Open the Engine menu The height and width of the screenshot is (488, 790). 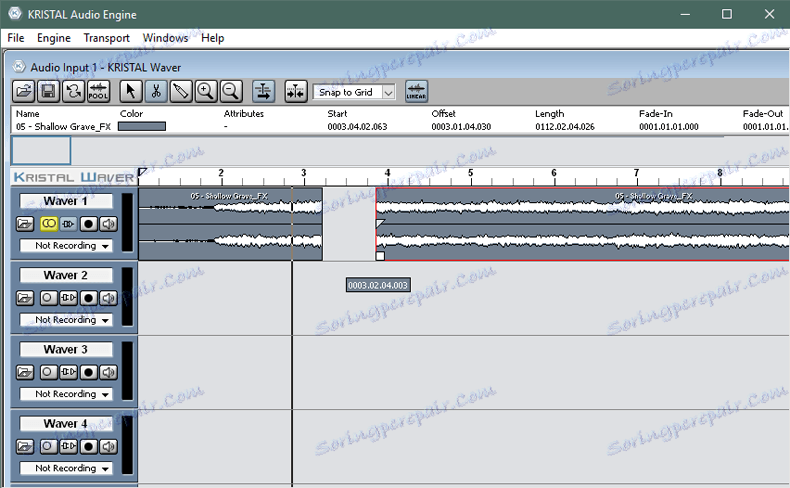(x=53, y=38)
